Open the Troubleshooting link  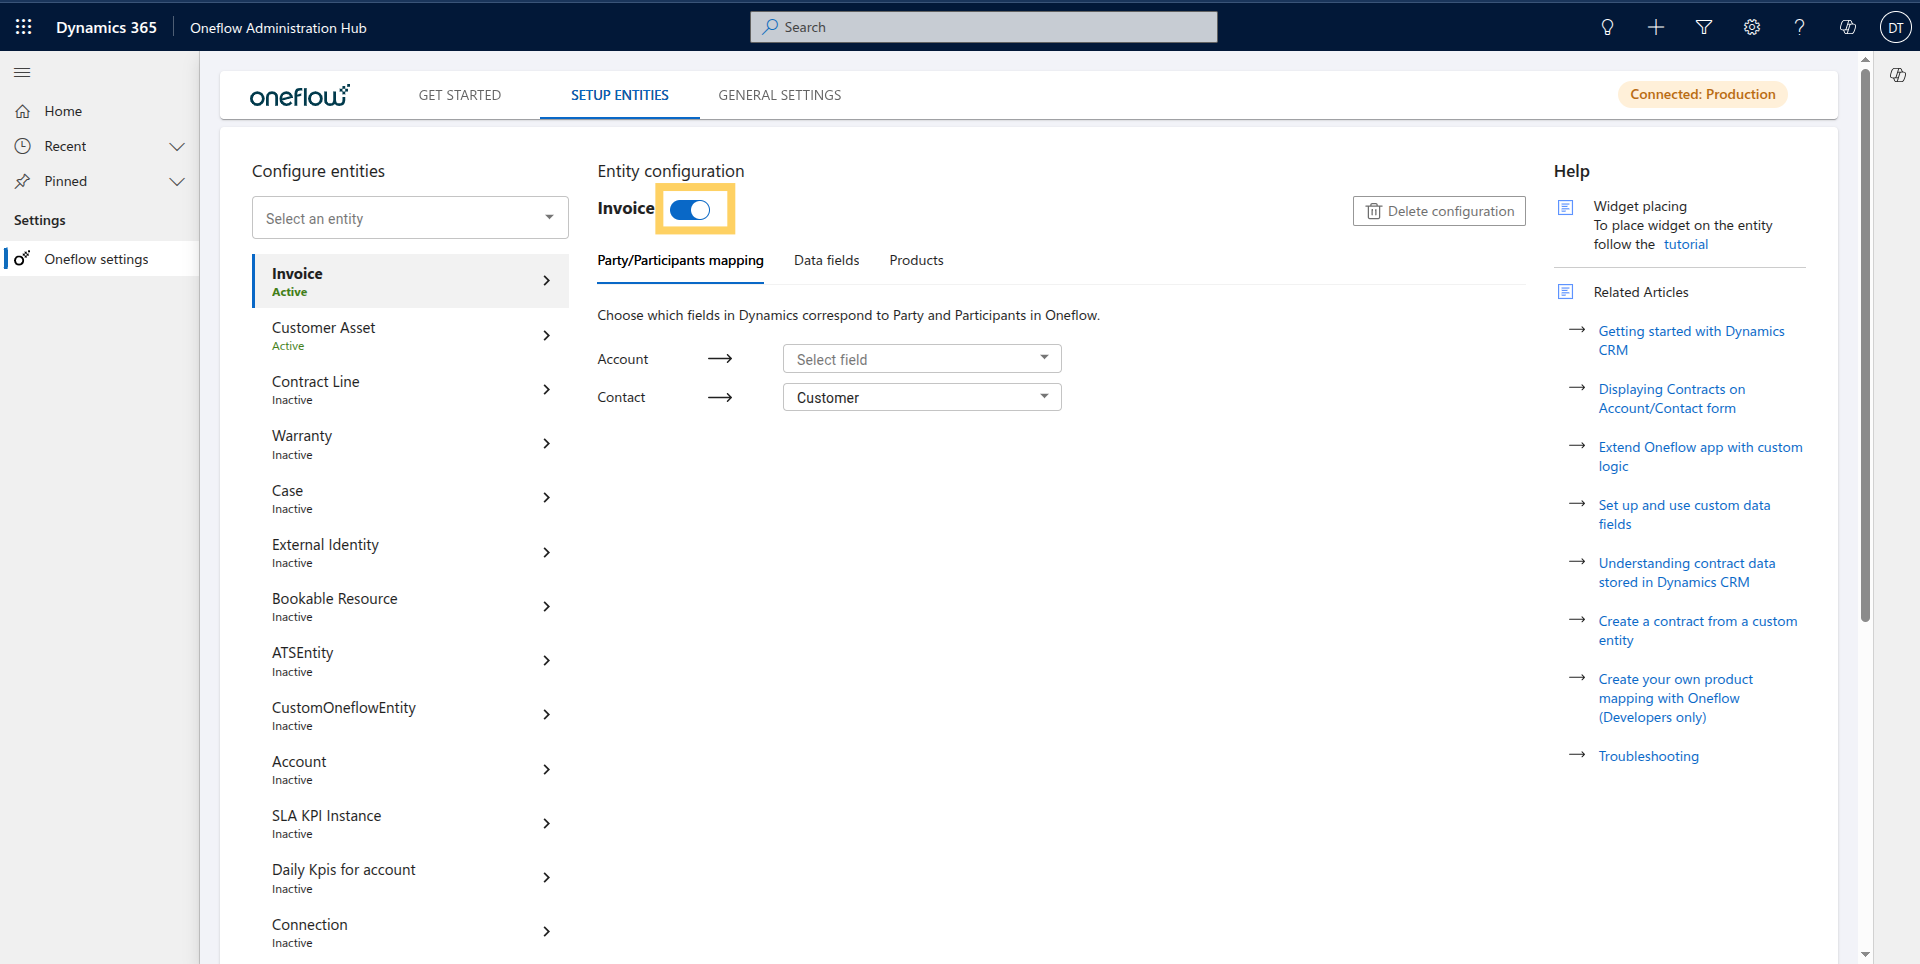(1648, 756)
